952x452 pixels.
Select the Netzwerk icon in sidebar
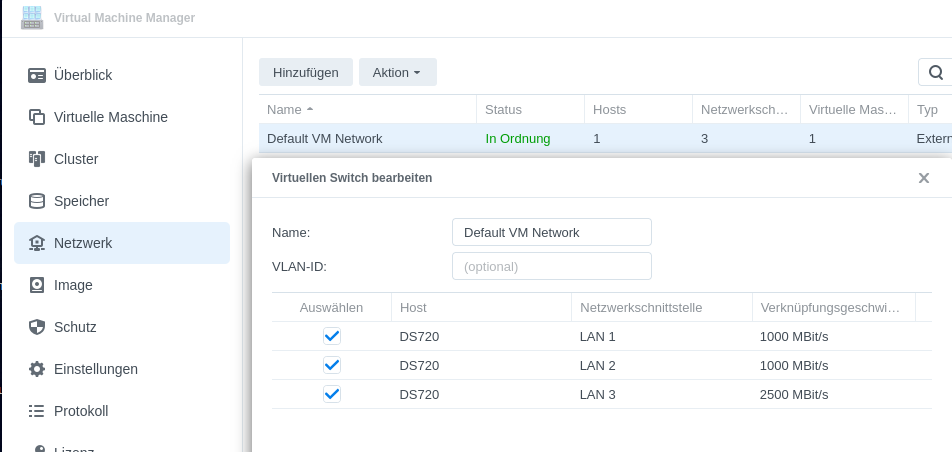coord(37,243)
